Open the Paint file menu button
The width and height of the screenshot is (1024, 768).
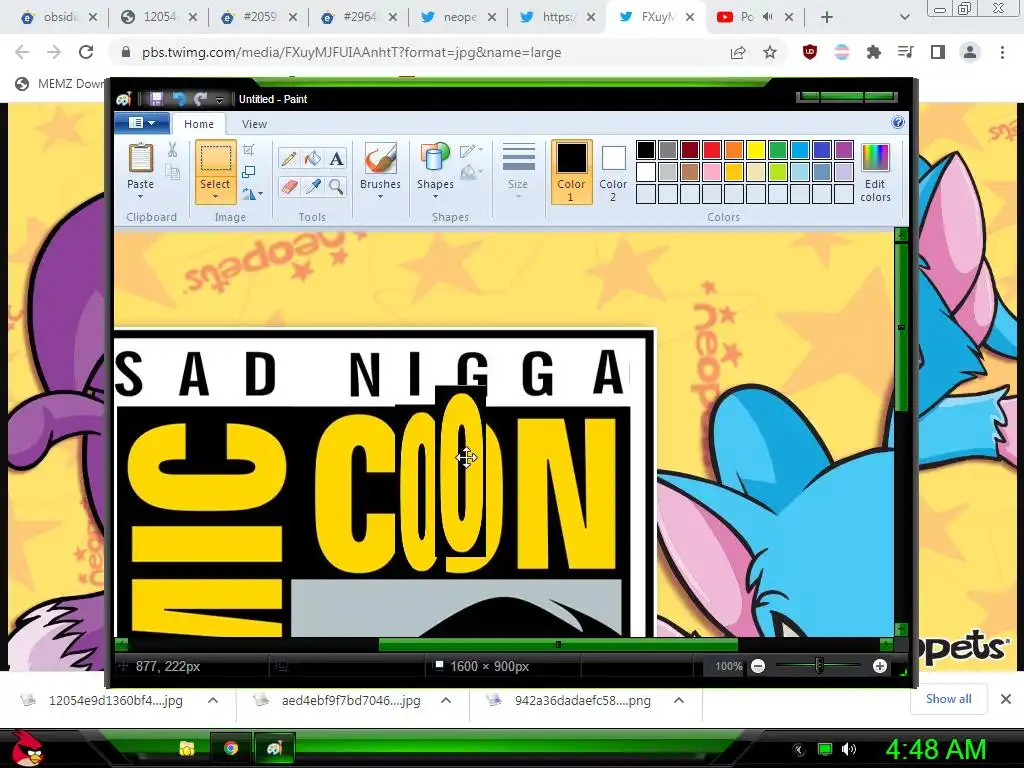[142, 123]
